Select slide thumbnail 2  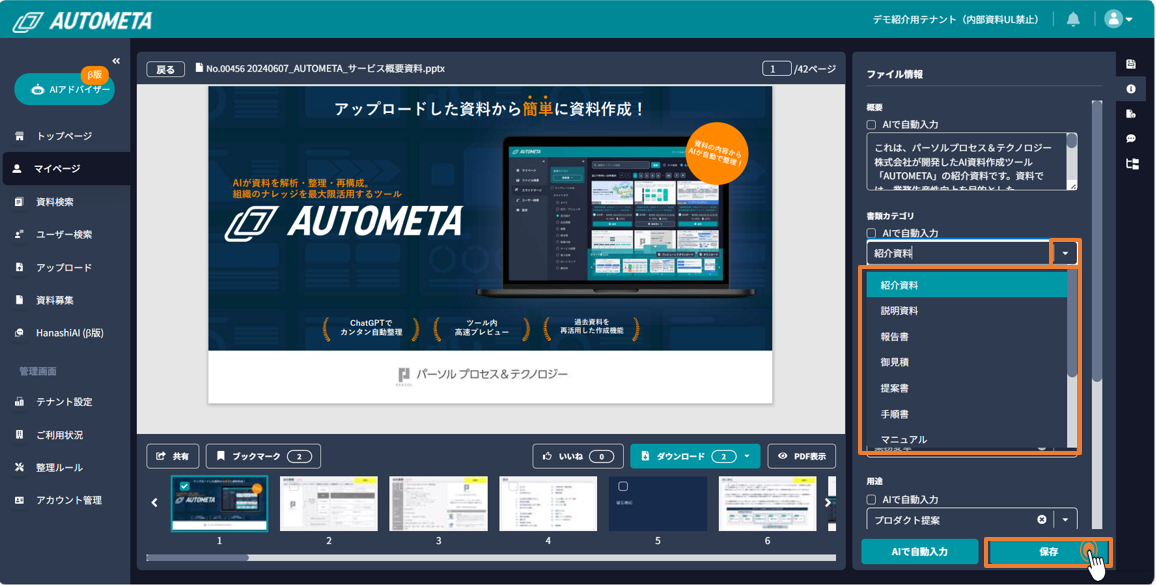point(329,504)
